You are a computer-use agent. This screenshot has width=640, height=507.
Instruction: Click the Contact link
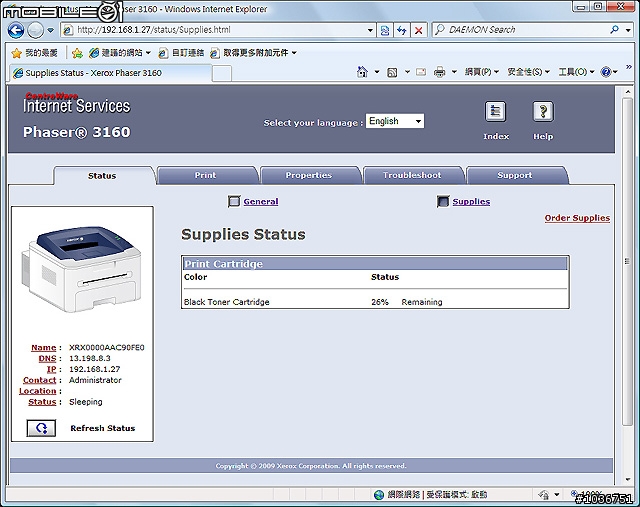pyautogui.click(x=40, y=380)
